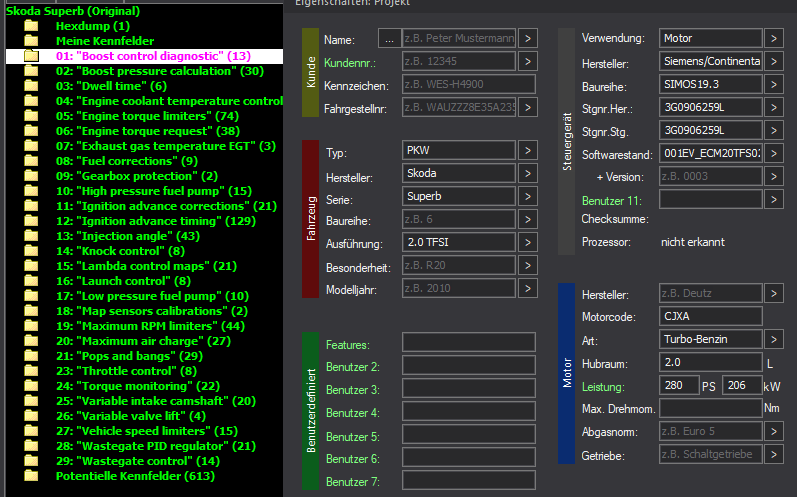The height and width of the screenshot is (497, 797).
Task: Open the arrow list for Getriebe field
Action: click(774, 454)
